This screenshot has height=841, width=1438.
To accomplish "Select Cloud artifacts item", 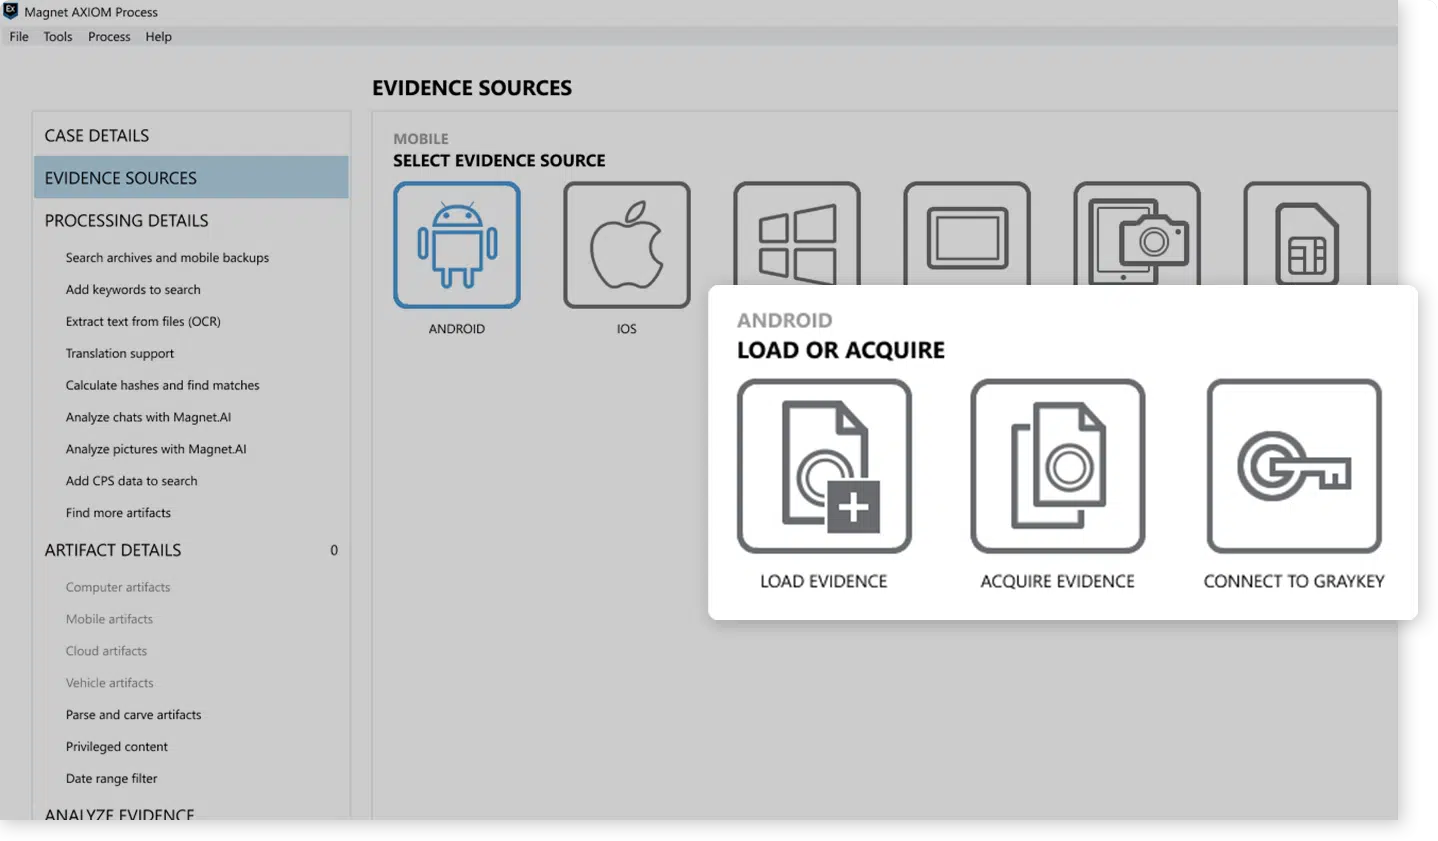I will [x=106, y=652].
